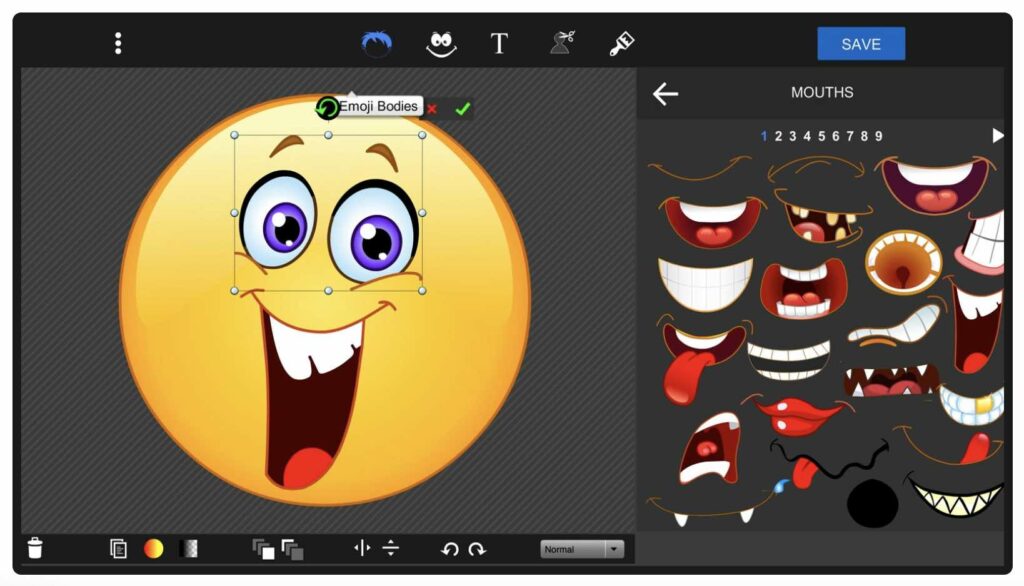Flip the selection horizontally

pyautogui.click(x=362, y=547)
